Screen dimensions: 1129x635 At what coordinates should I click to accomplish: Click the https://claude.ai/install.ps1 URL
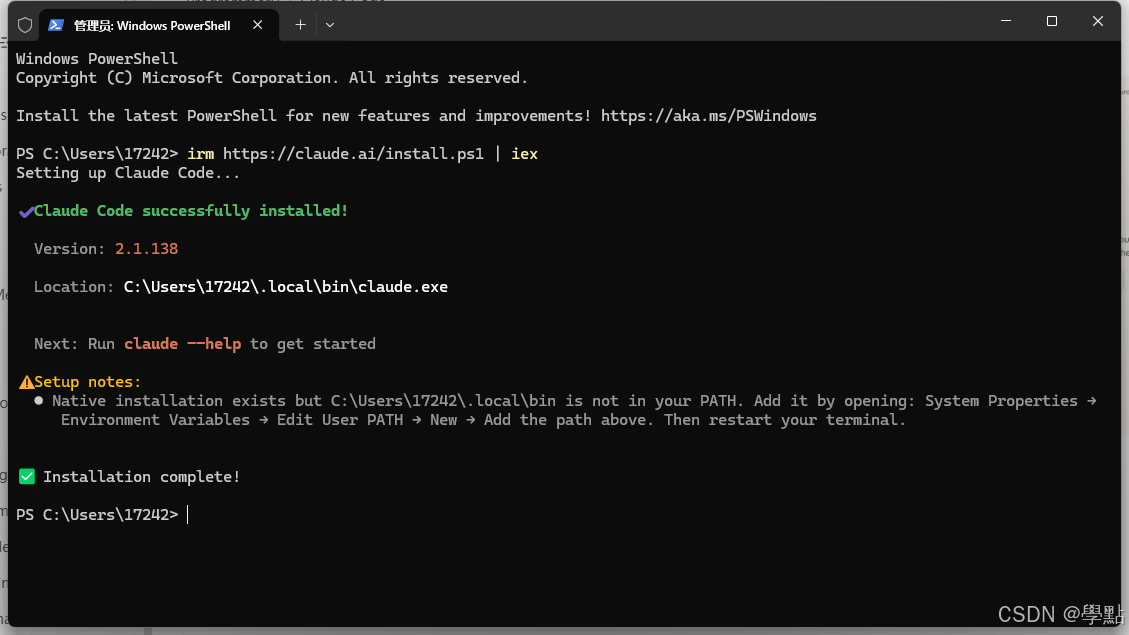click(353, 154)
